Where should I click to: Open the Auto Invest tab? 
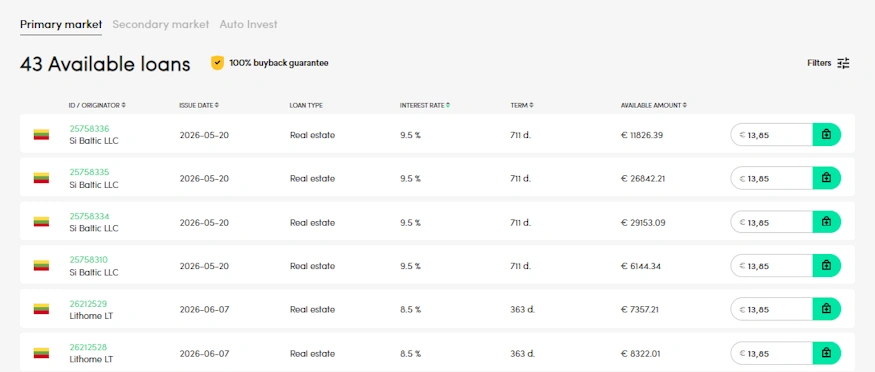tap(248, 25)
